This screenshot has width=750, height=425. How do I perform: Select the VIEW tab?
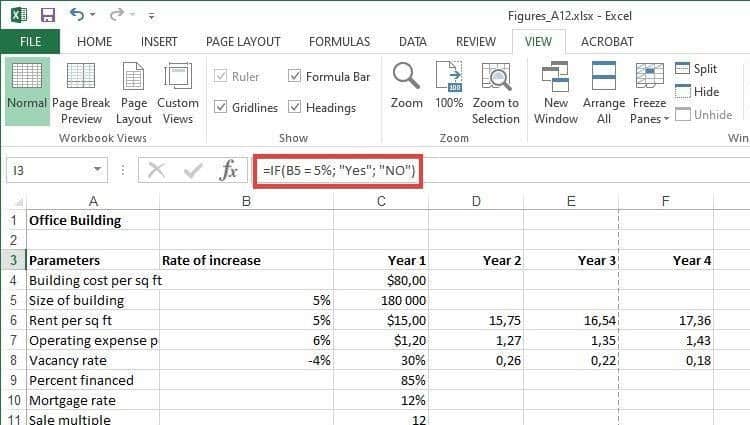tap(538, 42)
